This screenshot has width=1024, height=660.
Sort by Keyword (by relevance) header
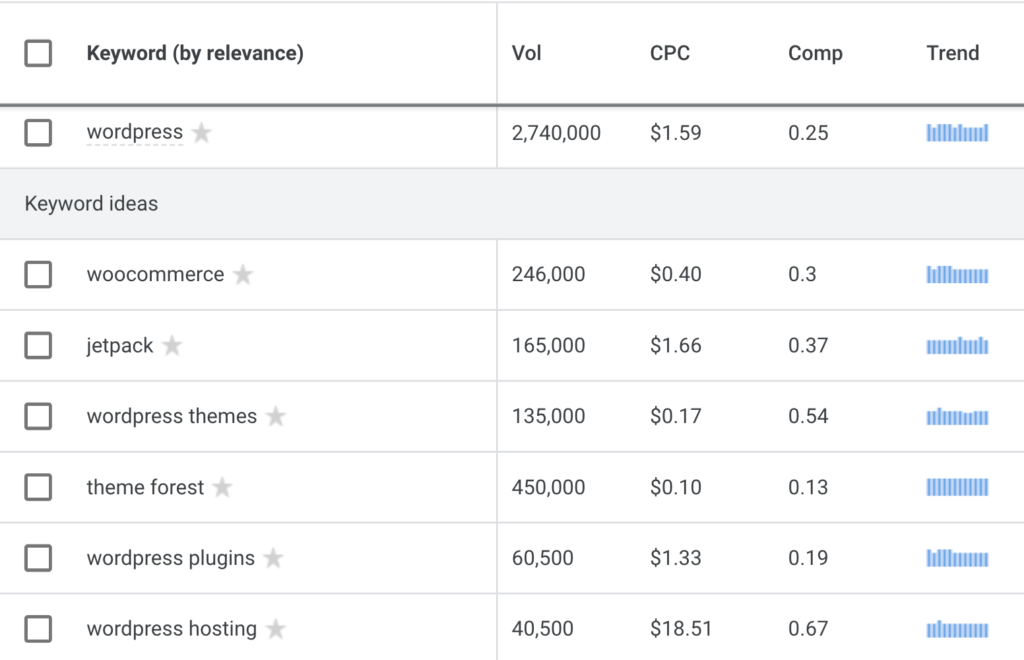point(195,53)
